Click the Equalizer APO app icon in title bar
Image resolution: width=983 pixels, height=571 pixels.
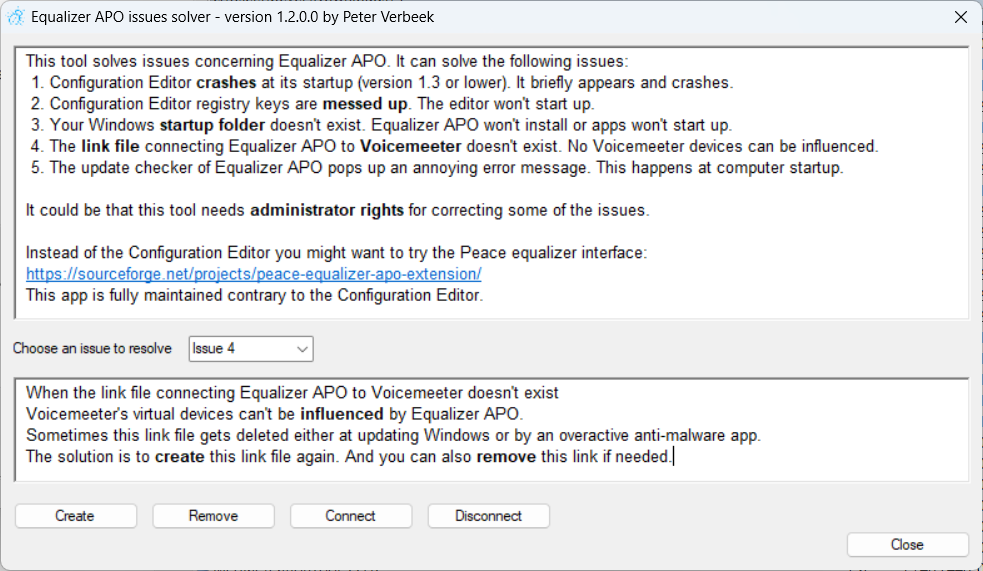click(x=15, y=17)
